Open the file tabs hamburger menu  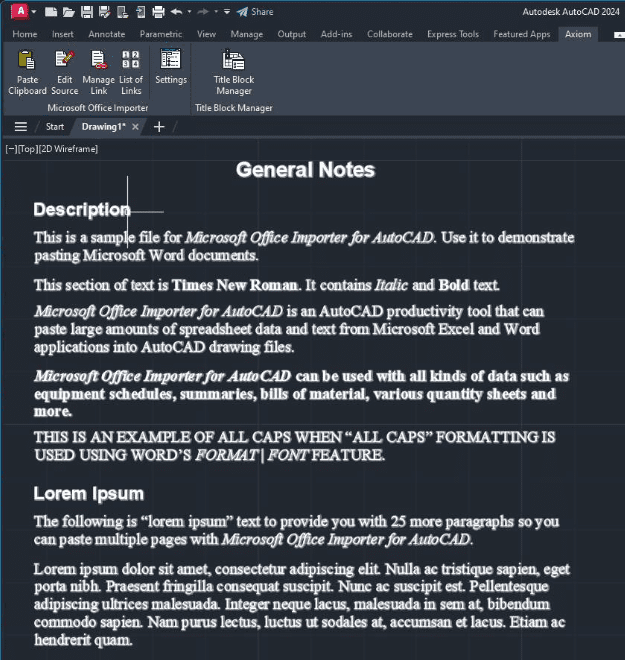[x=21, y=127]
